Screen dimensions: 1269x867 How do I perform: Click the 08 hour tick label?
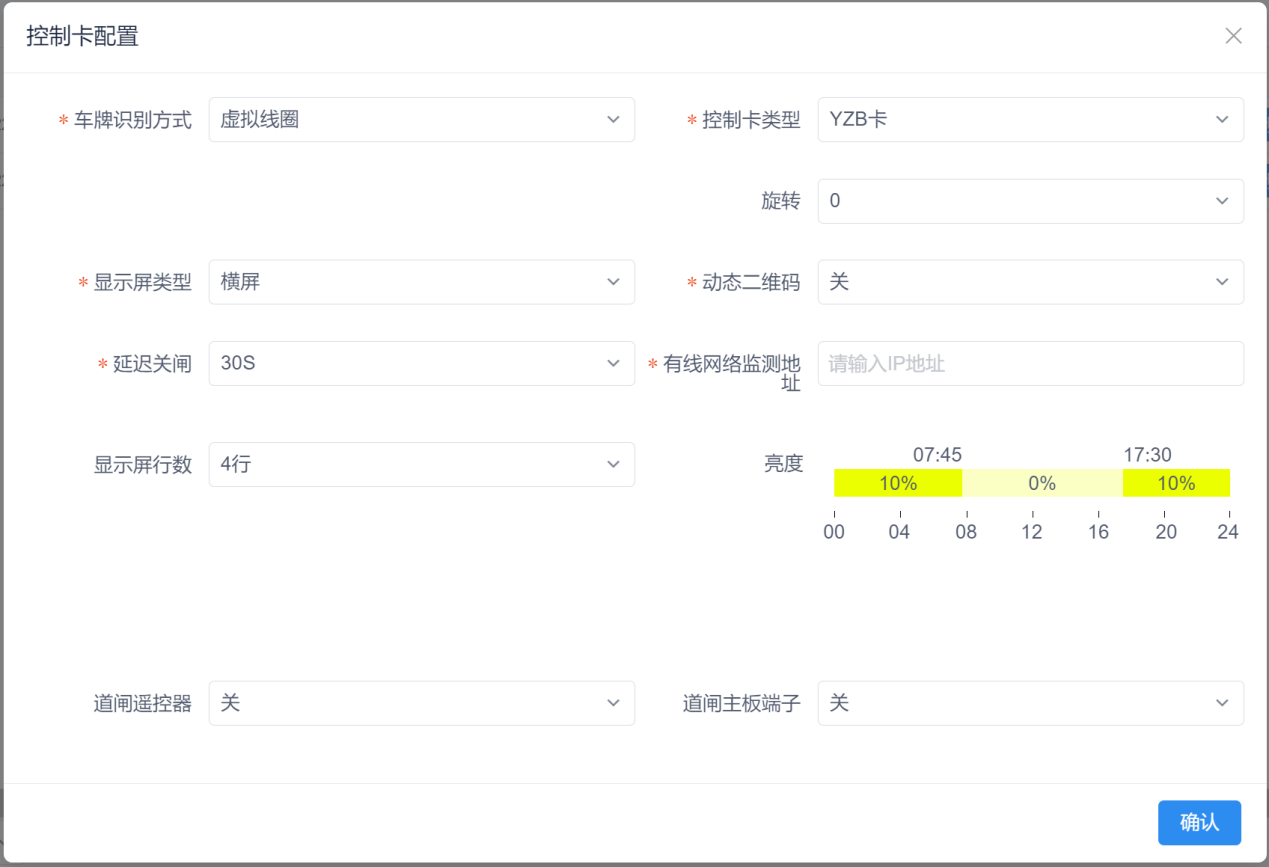tap(965, 532)
